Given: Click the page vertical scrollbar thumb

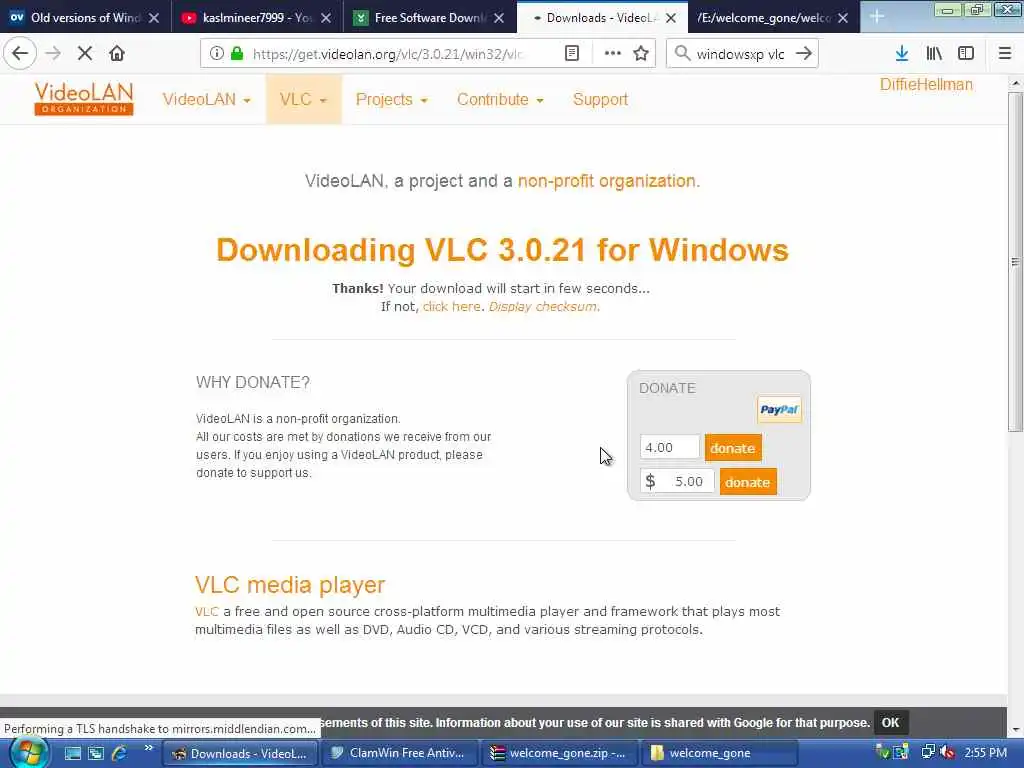Looking at the screenshot, I should point(1015,261).
